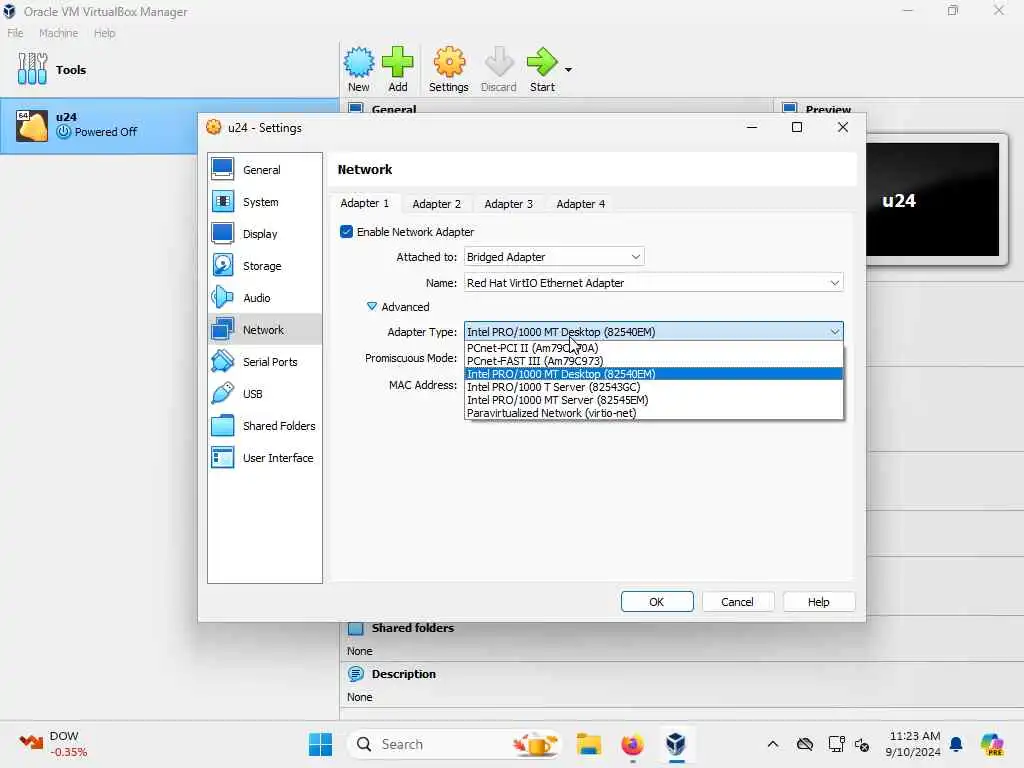Click OK to save settings
Viewport: 1024px width, 768px height.
tap(656, 601)
